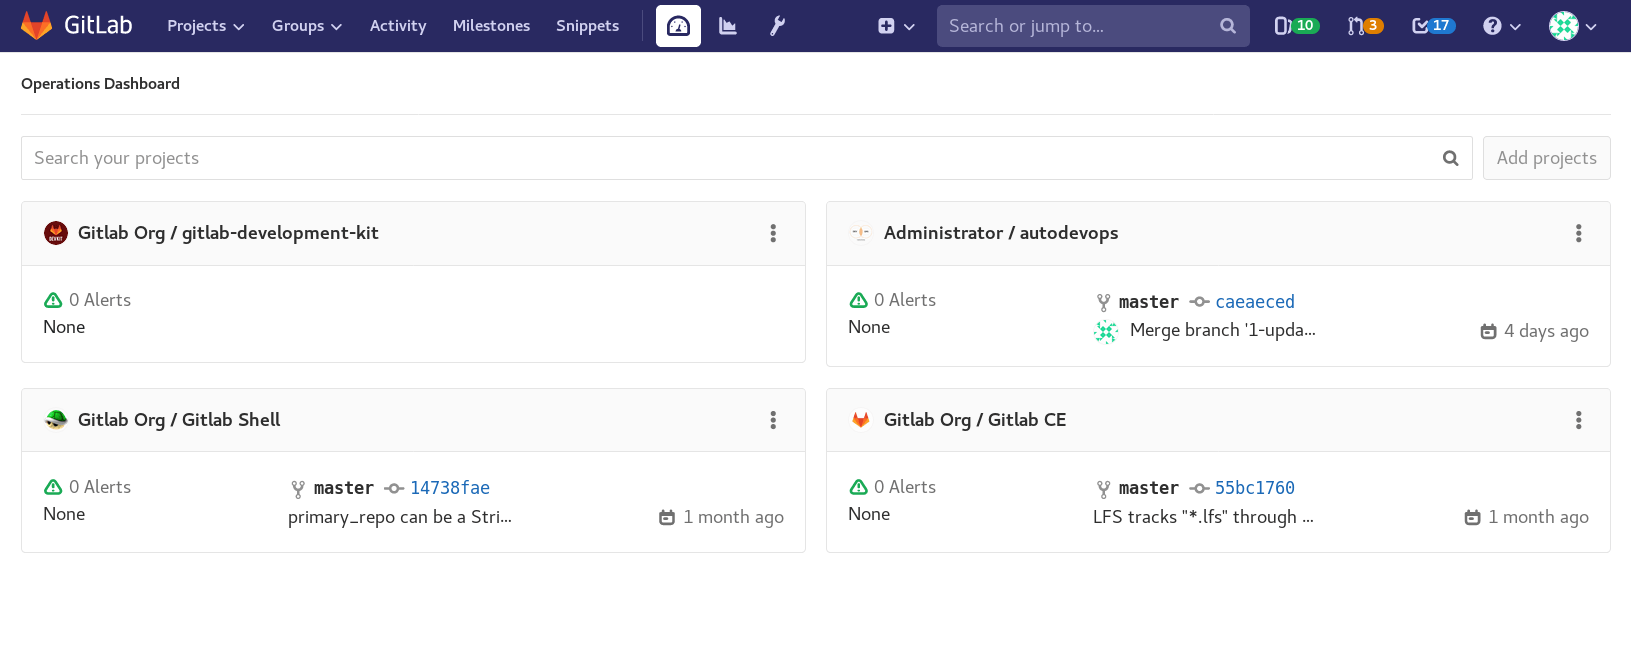This screenshot has width=1631, height=665.
Task: Open commit link caeaeced
Action: (x=1254, y=302)
